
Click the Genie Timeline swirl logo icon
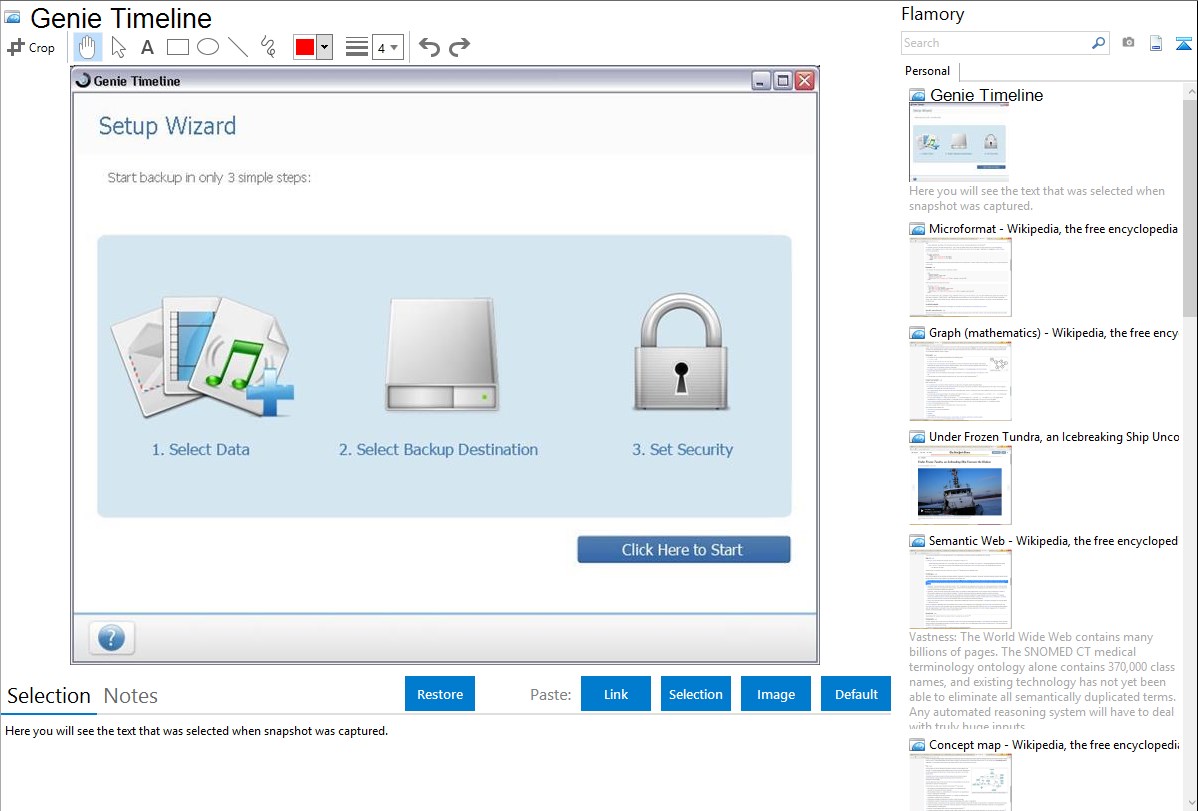click(x=83, y=80)
